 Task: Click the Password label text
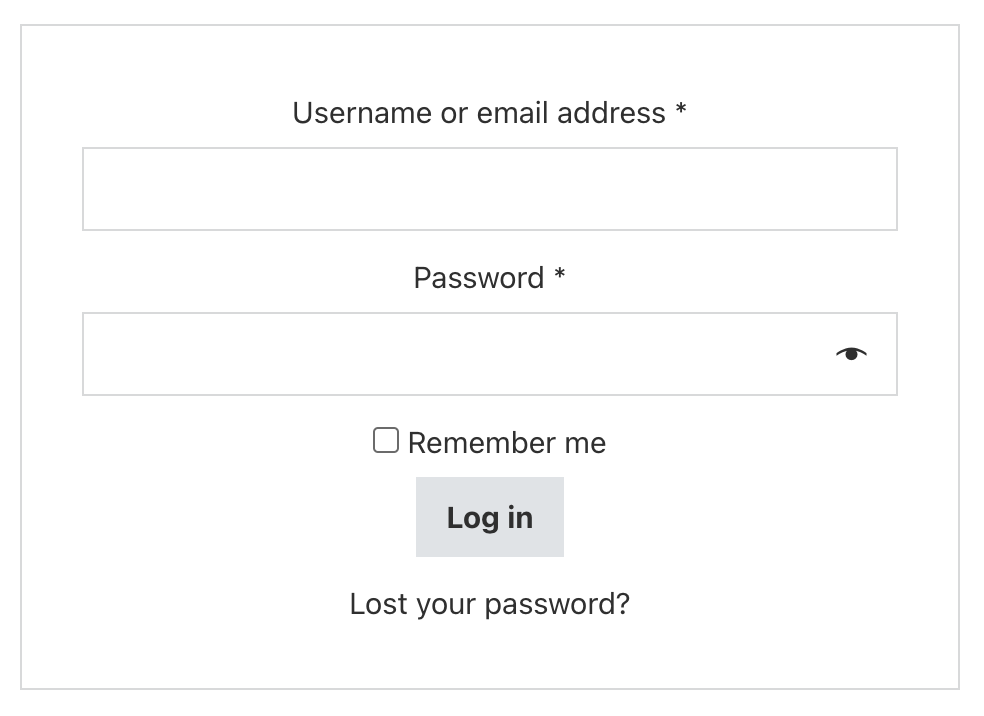tap(479, 278)
